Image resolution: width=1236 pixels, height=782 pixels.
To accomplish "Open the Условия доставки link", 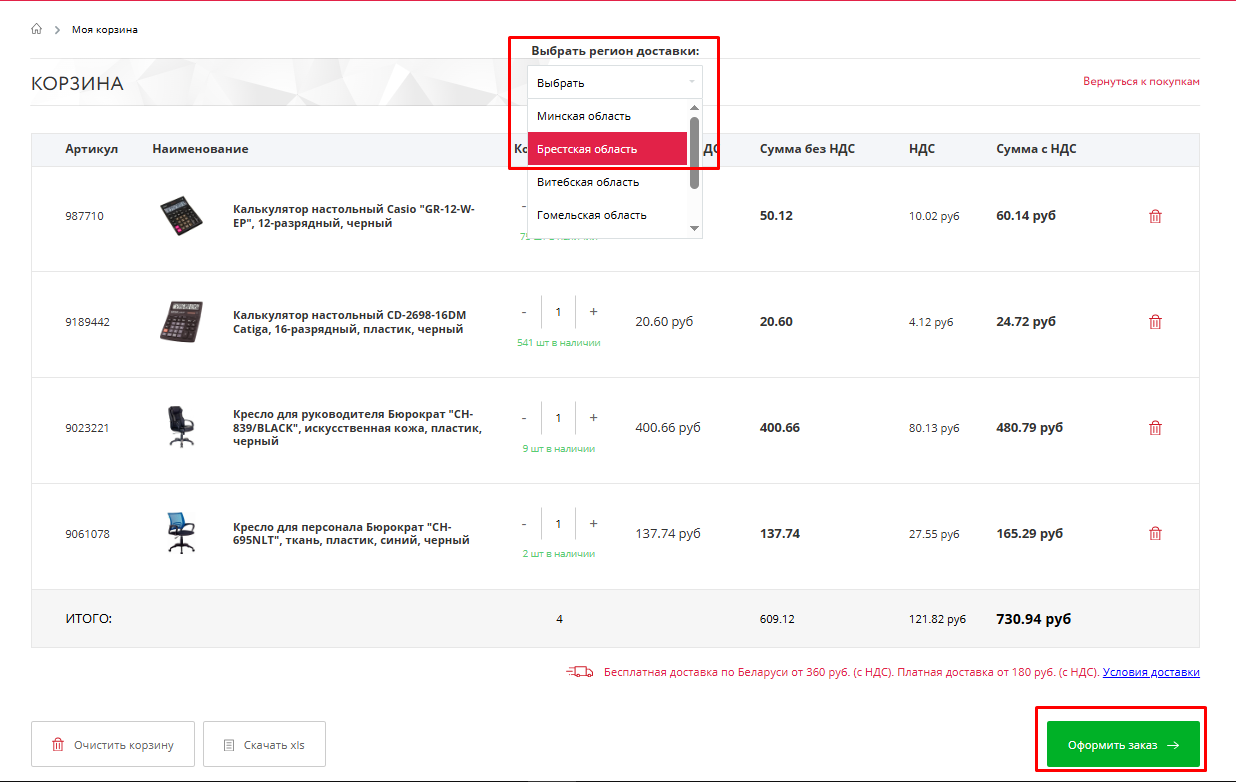I will [x=1151, y=673].
